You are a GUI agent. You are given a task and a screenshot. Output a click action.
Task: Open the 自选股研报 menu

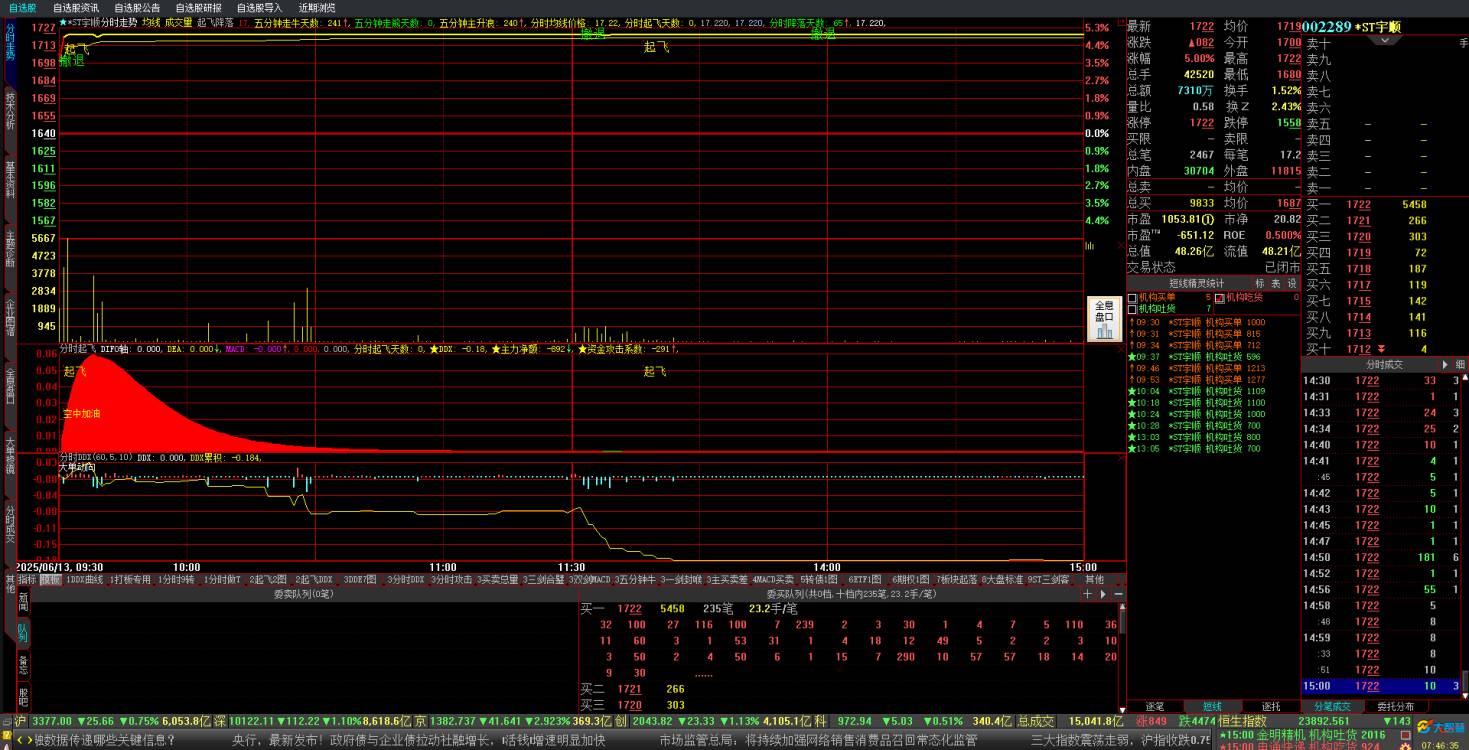pos(199,7)
